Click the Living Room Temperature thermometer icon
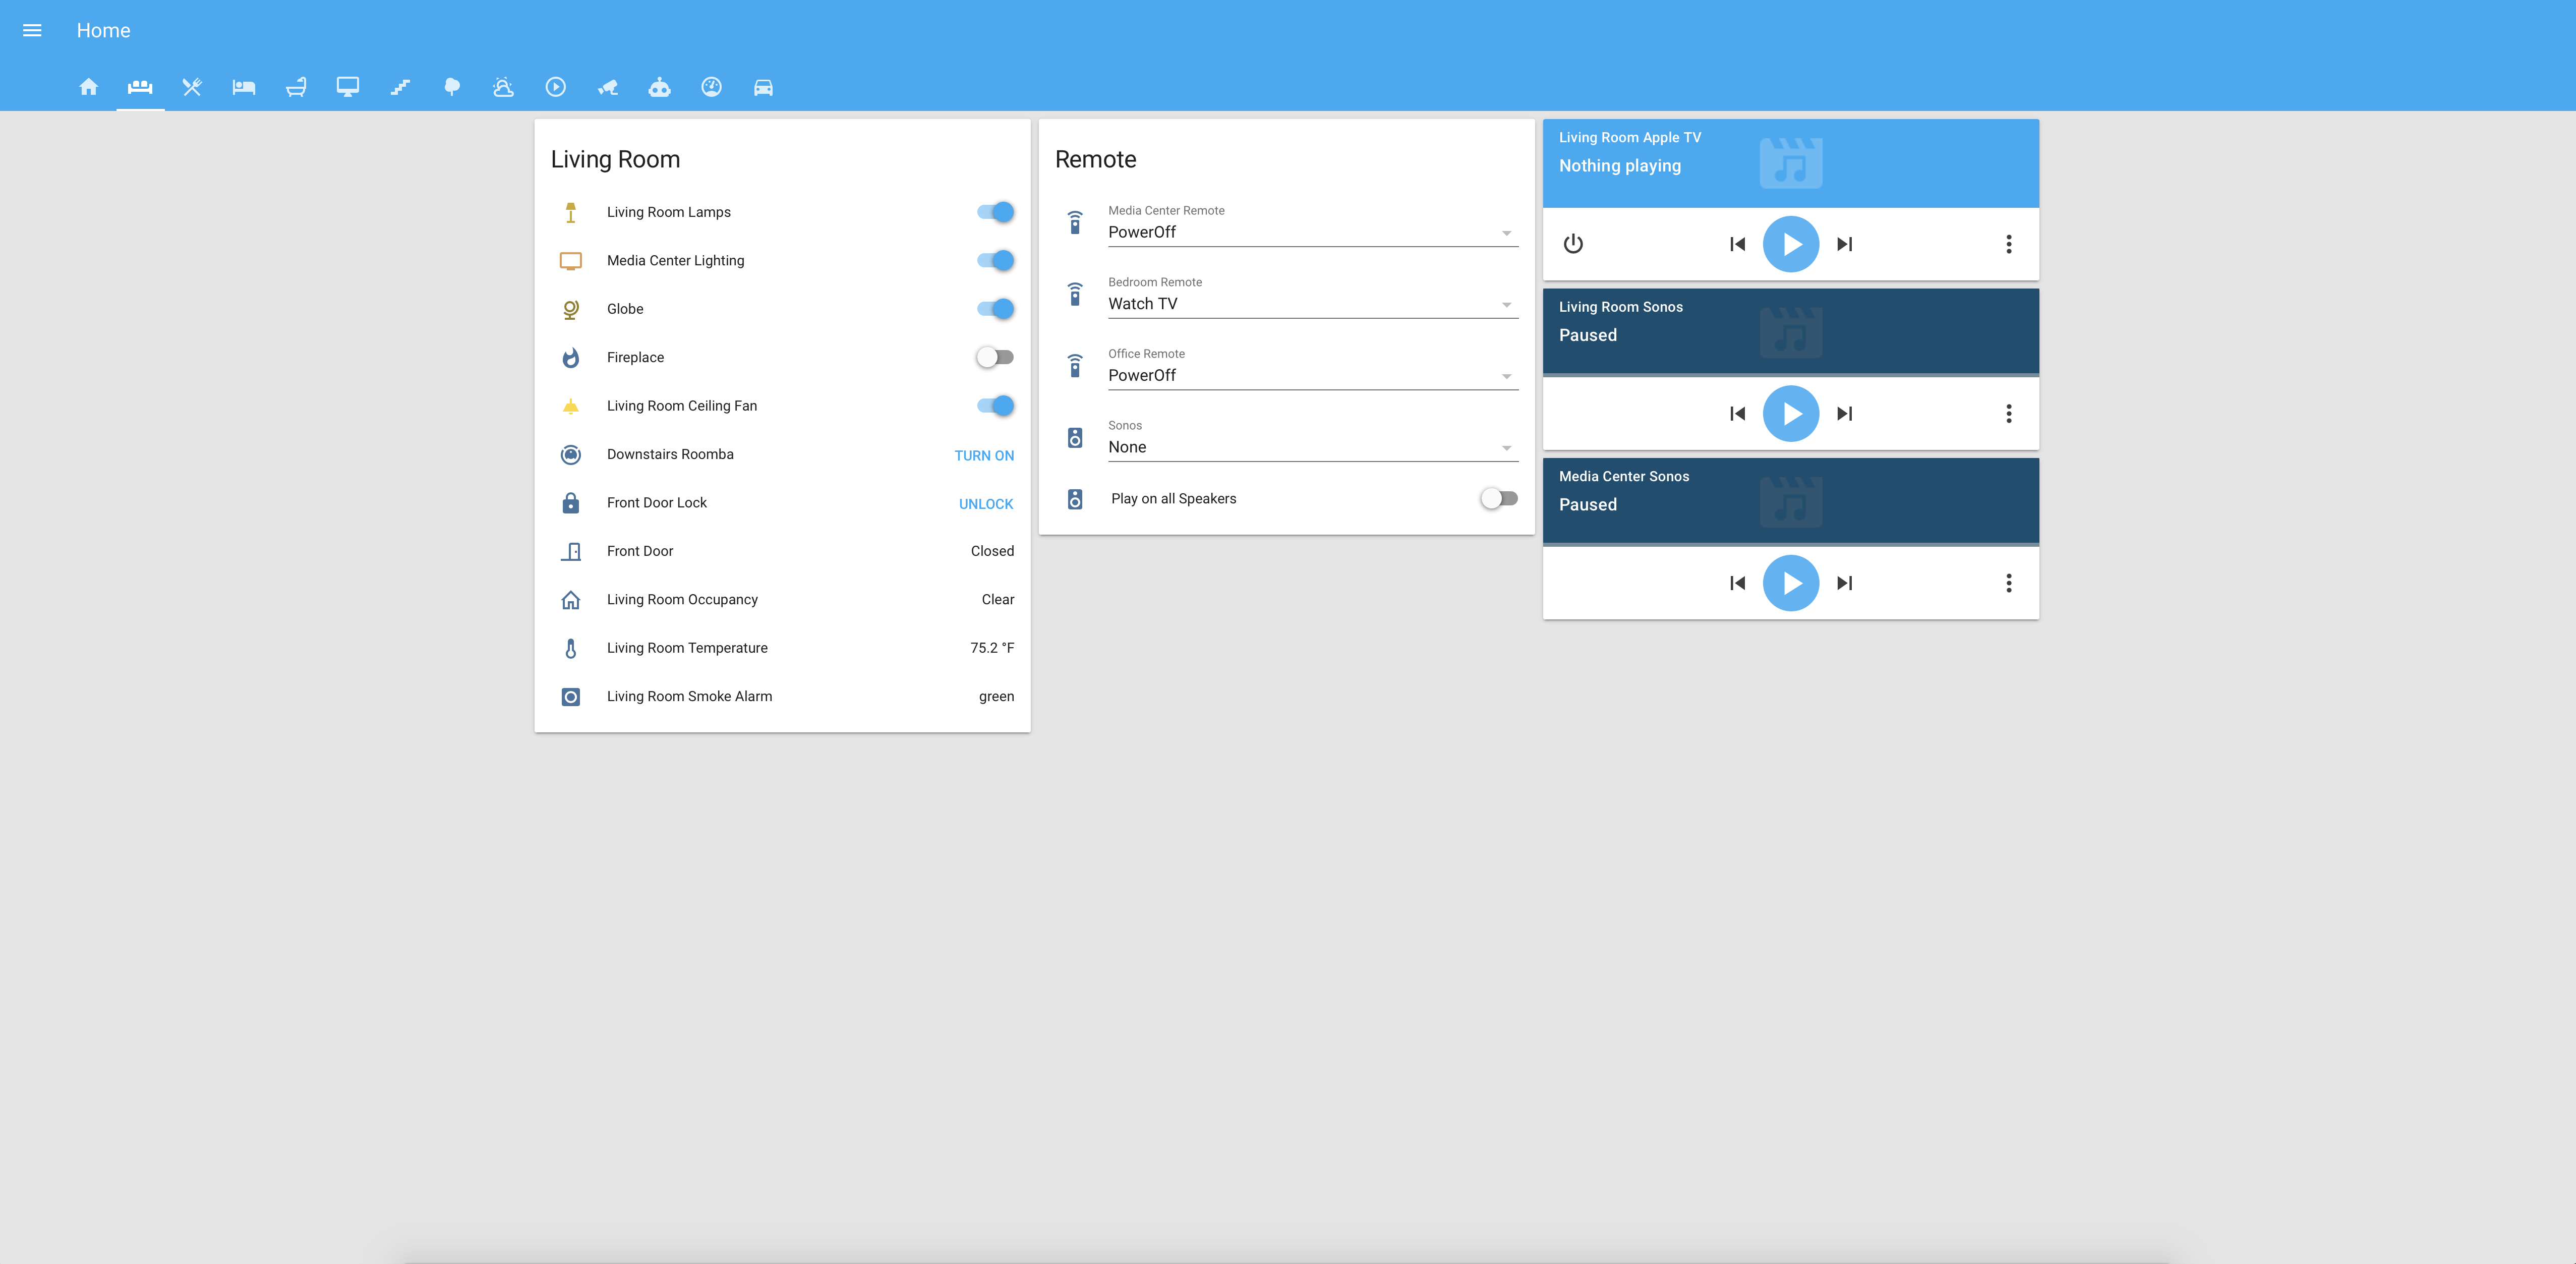 pyautogui.click(x=570, y=648)
